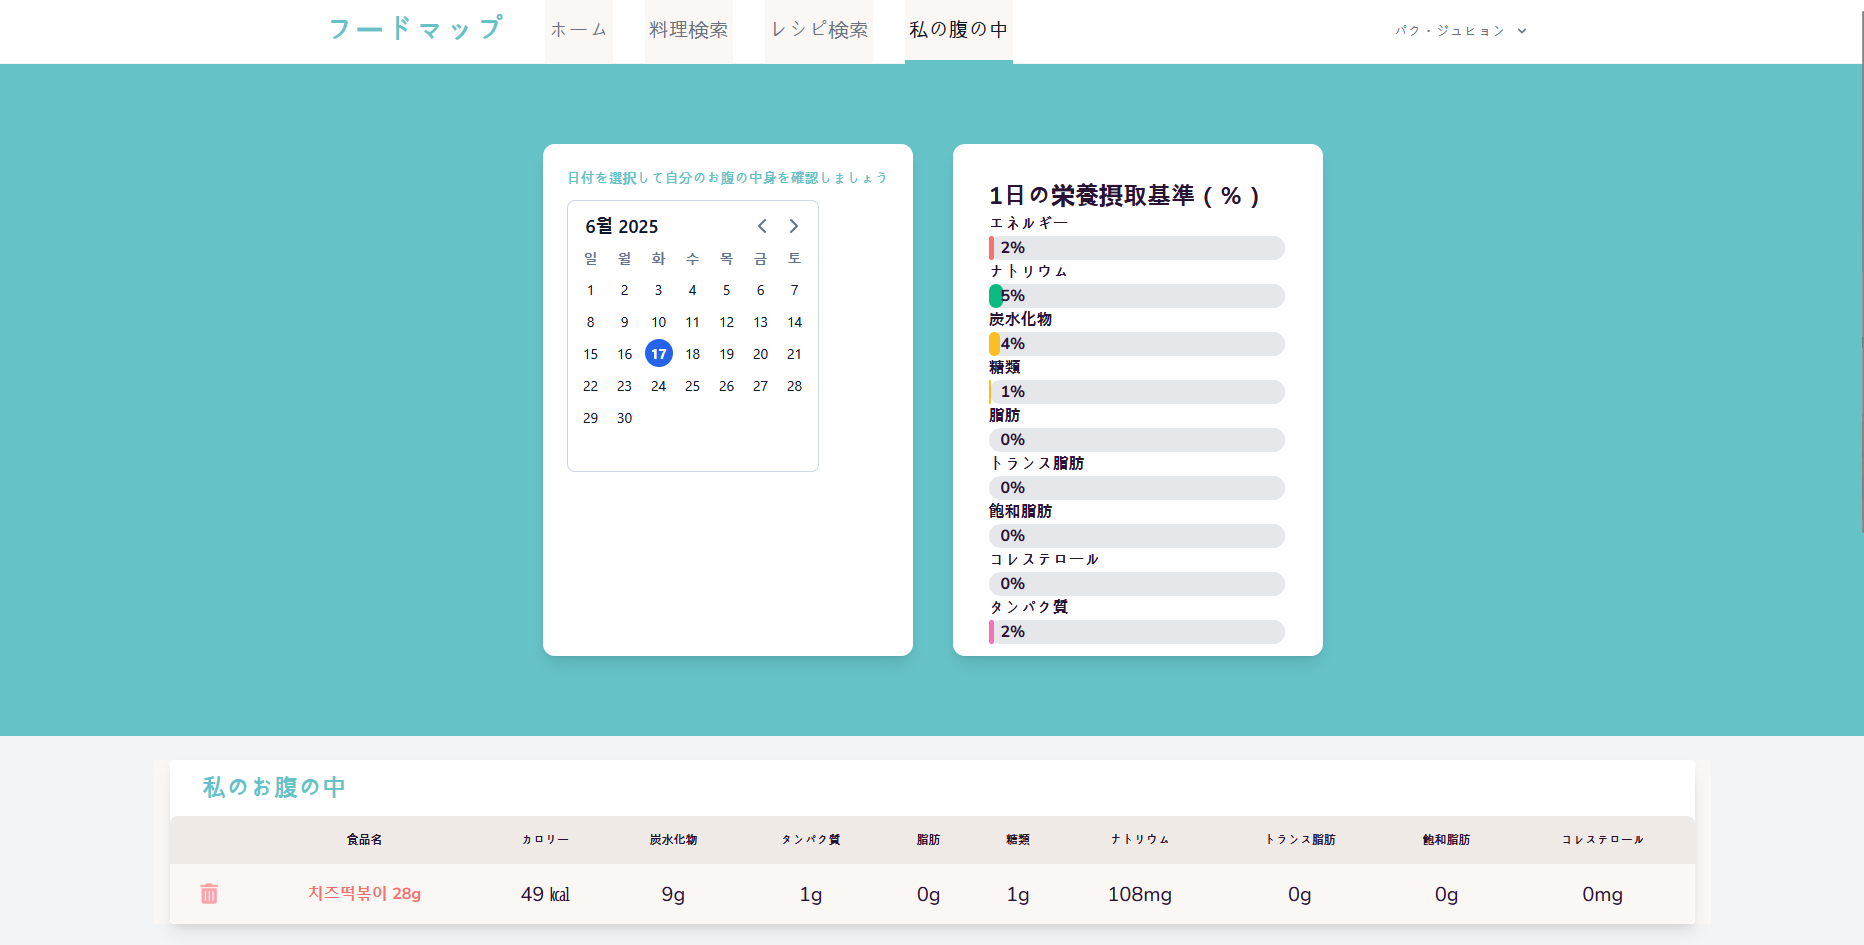Click the トランス脂肪 0% progress bar

[x=1137, y=488]
